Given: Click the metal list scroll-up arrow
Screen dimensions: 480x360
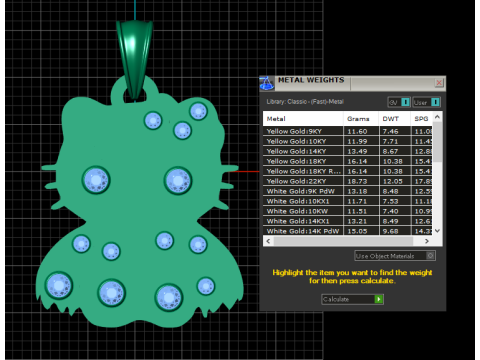Looking at the screenshot, I should (x=438, y=117).
